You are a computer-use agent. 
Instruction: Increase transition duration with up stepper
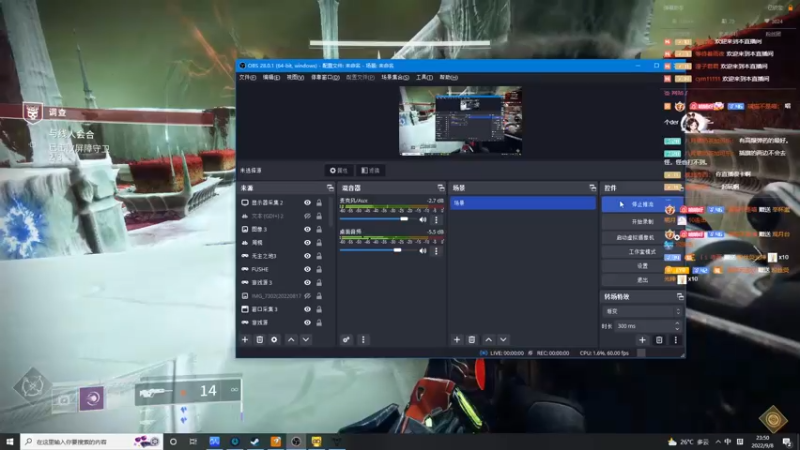(677, 323)
